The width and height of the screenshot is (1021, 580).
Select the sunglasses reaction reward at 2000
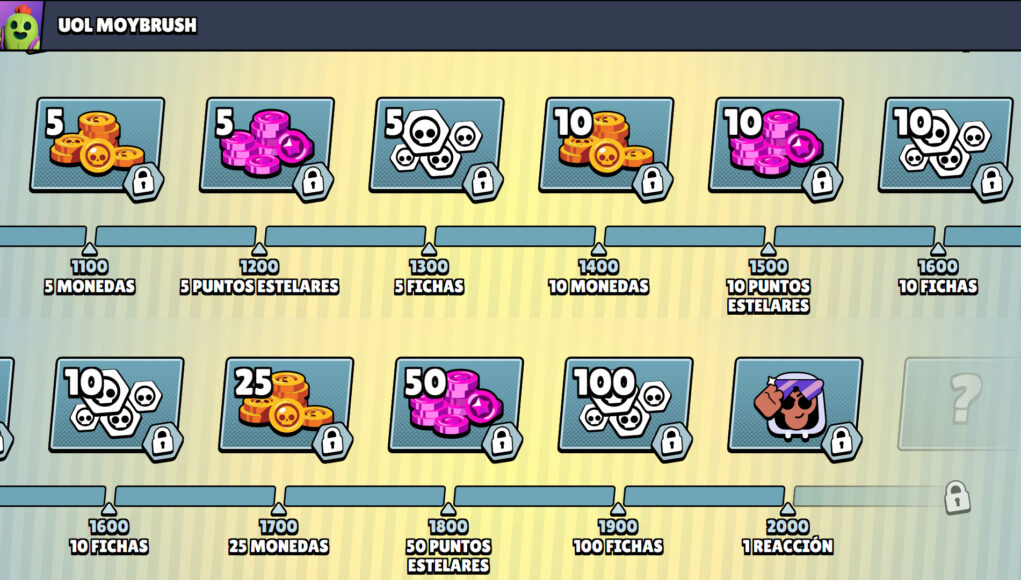point(796,404)
